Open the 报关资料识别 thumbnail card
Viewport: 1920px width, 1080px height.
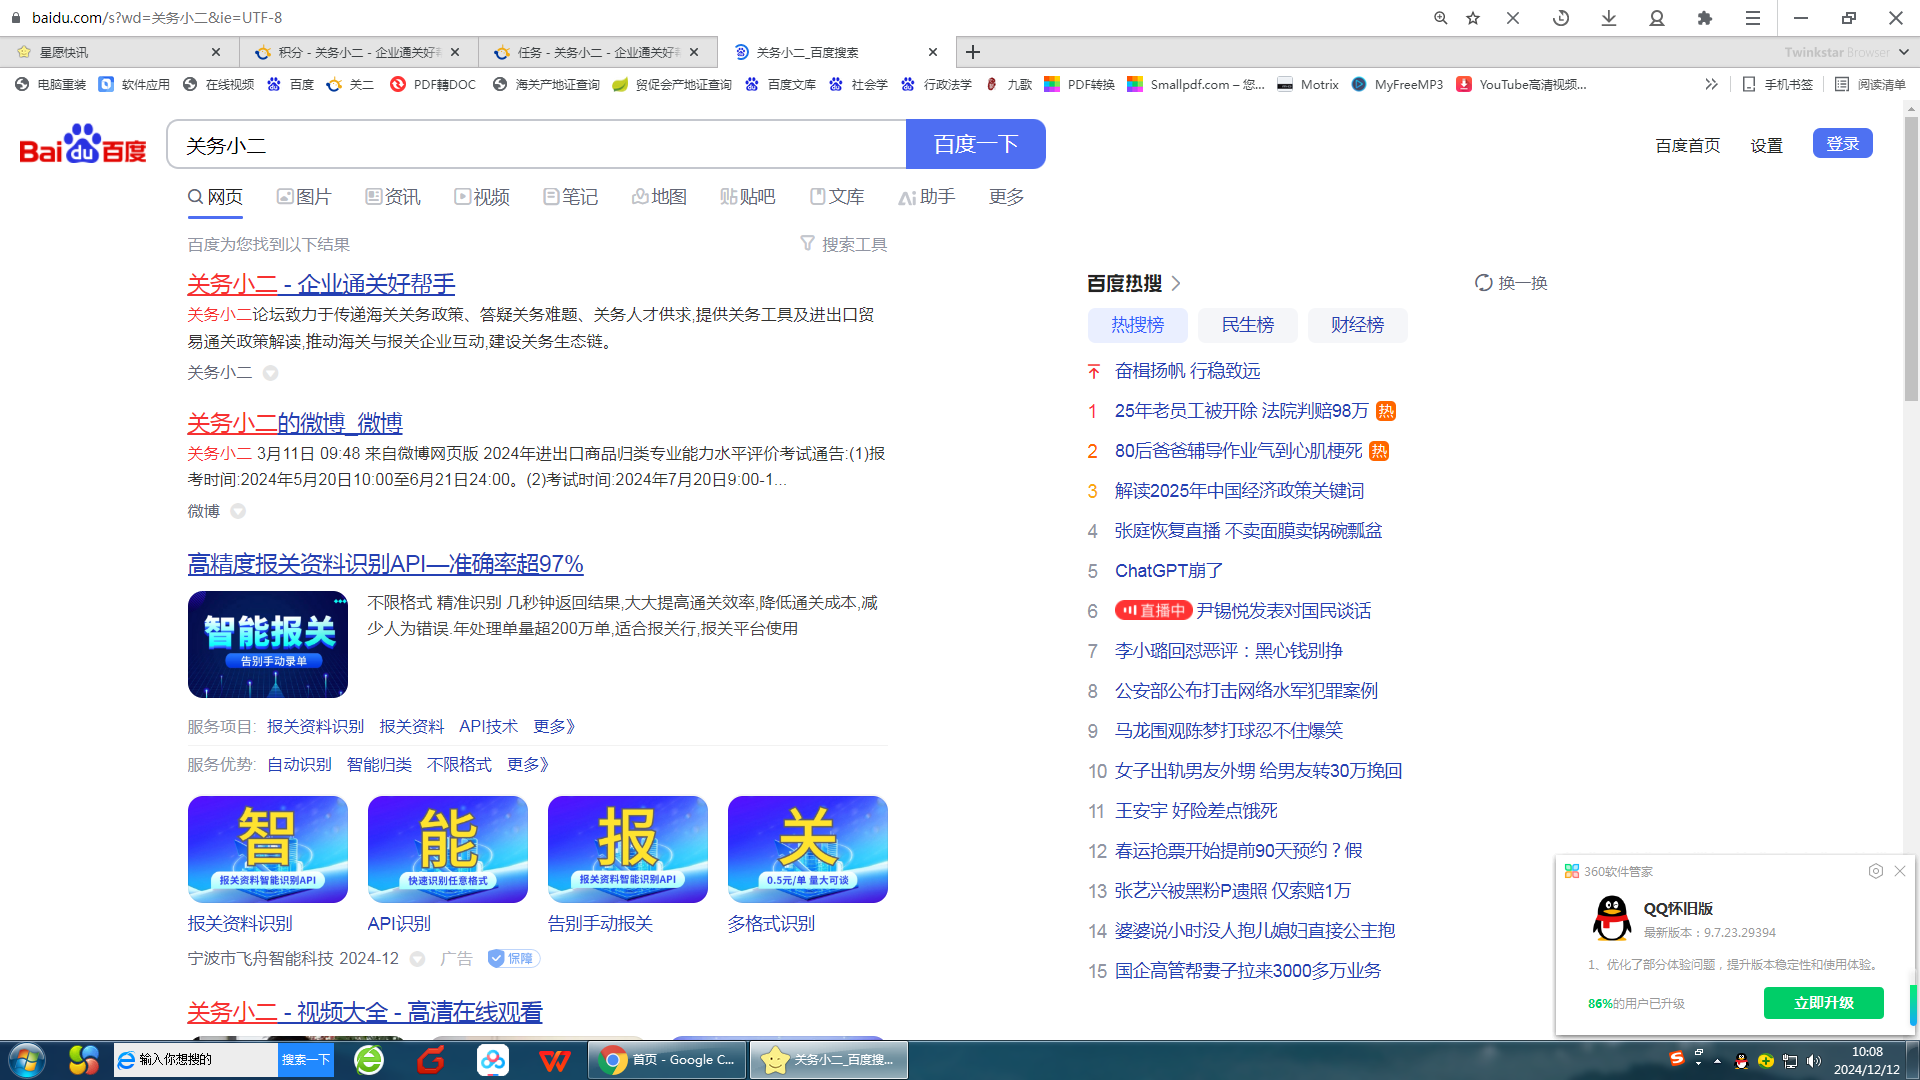click(268, 849)
